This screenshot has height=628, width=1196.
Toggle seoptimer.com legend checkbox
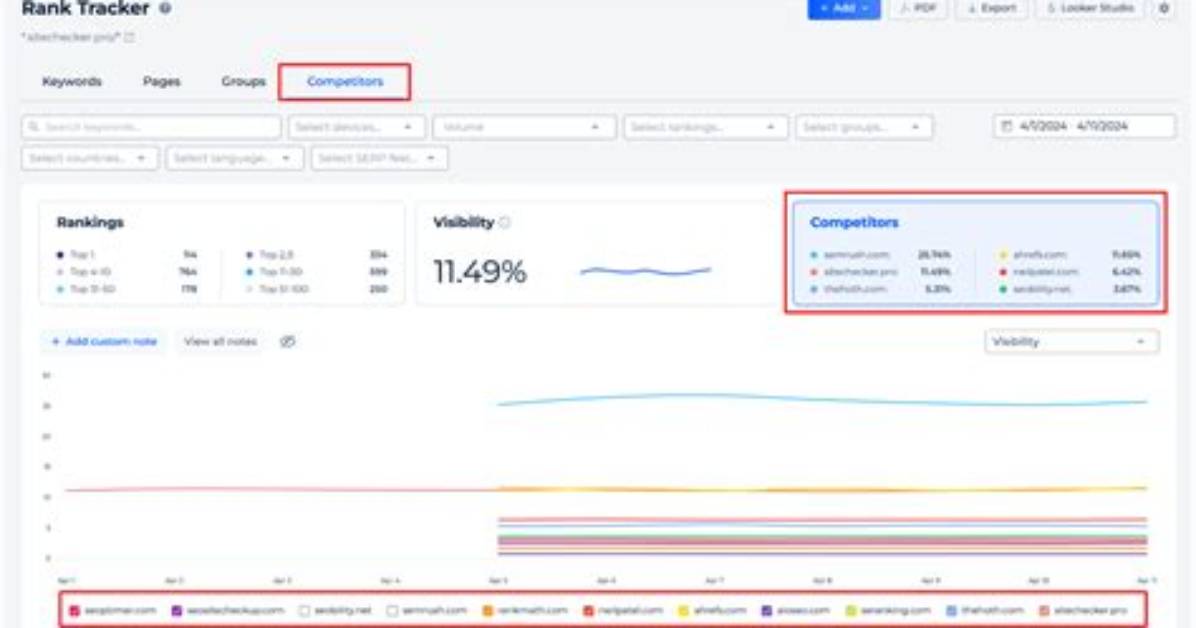point(75,610)
